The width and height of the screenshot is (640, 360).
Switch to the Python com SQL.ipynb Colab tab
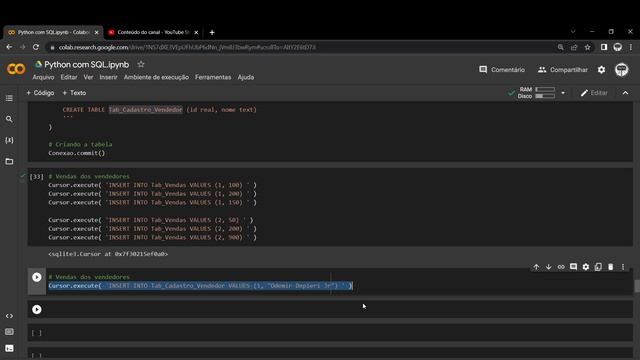tap(53, 32)
